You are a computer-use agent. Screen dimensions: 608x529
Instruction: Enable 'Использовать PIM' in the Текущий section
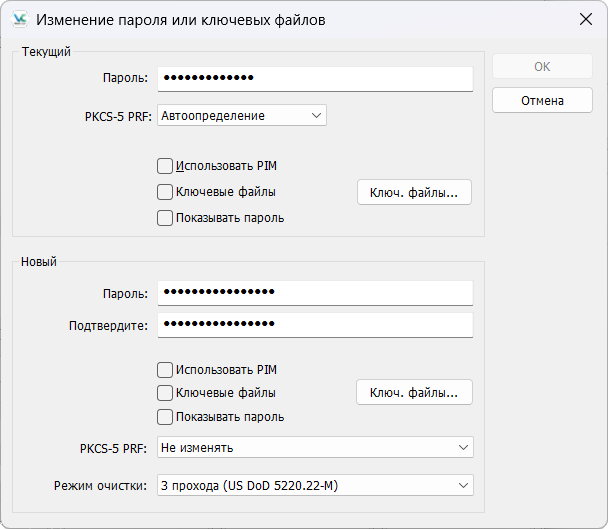[x=165, y=166]
